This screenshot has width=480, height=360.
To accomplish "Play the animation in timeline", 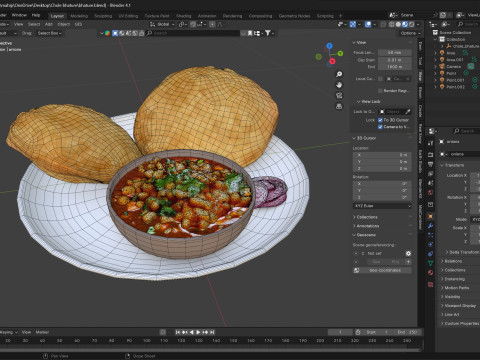I will pos(198,332).
